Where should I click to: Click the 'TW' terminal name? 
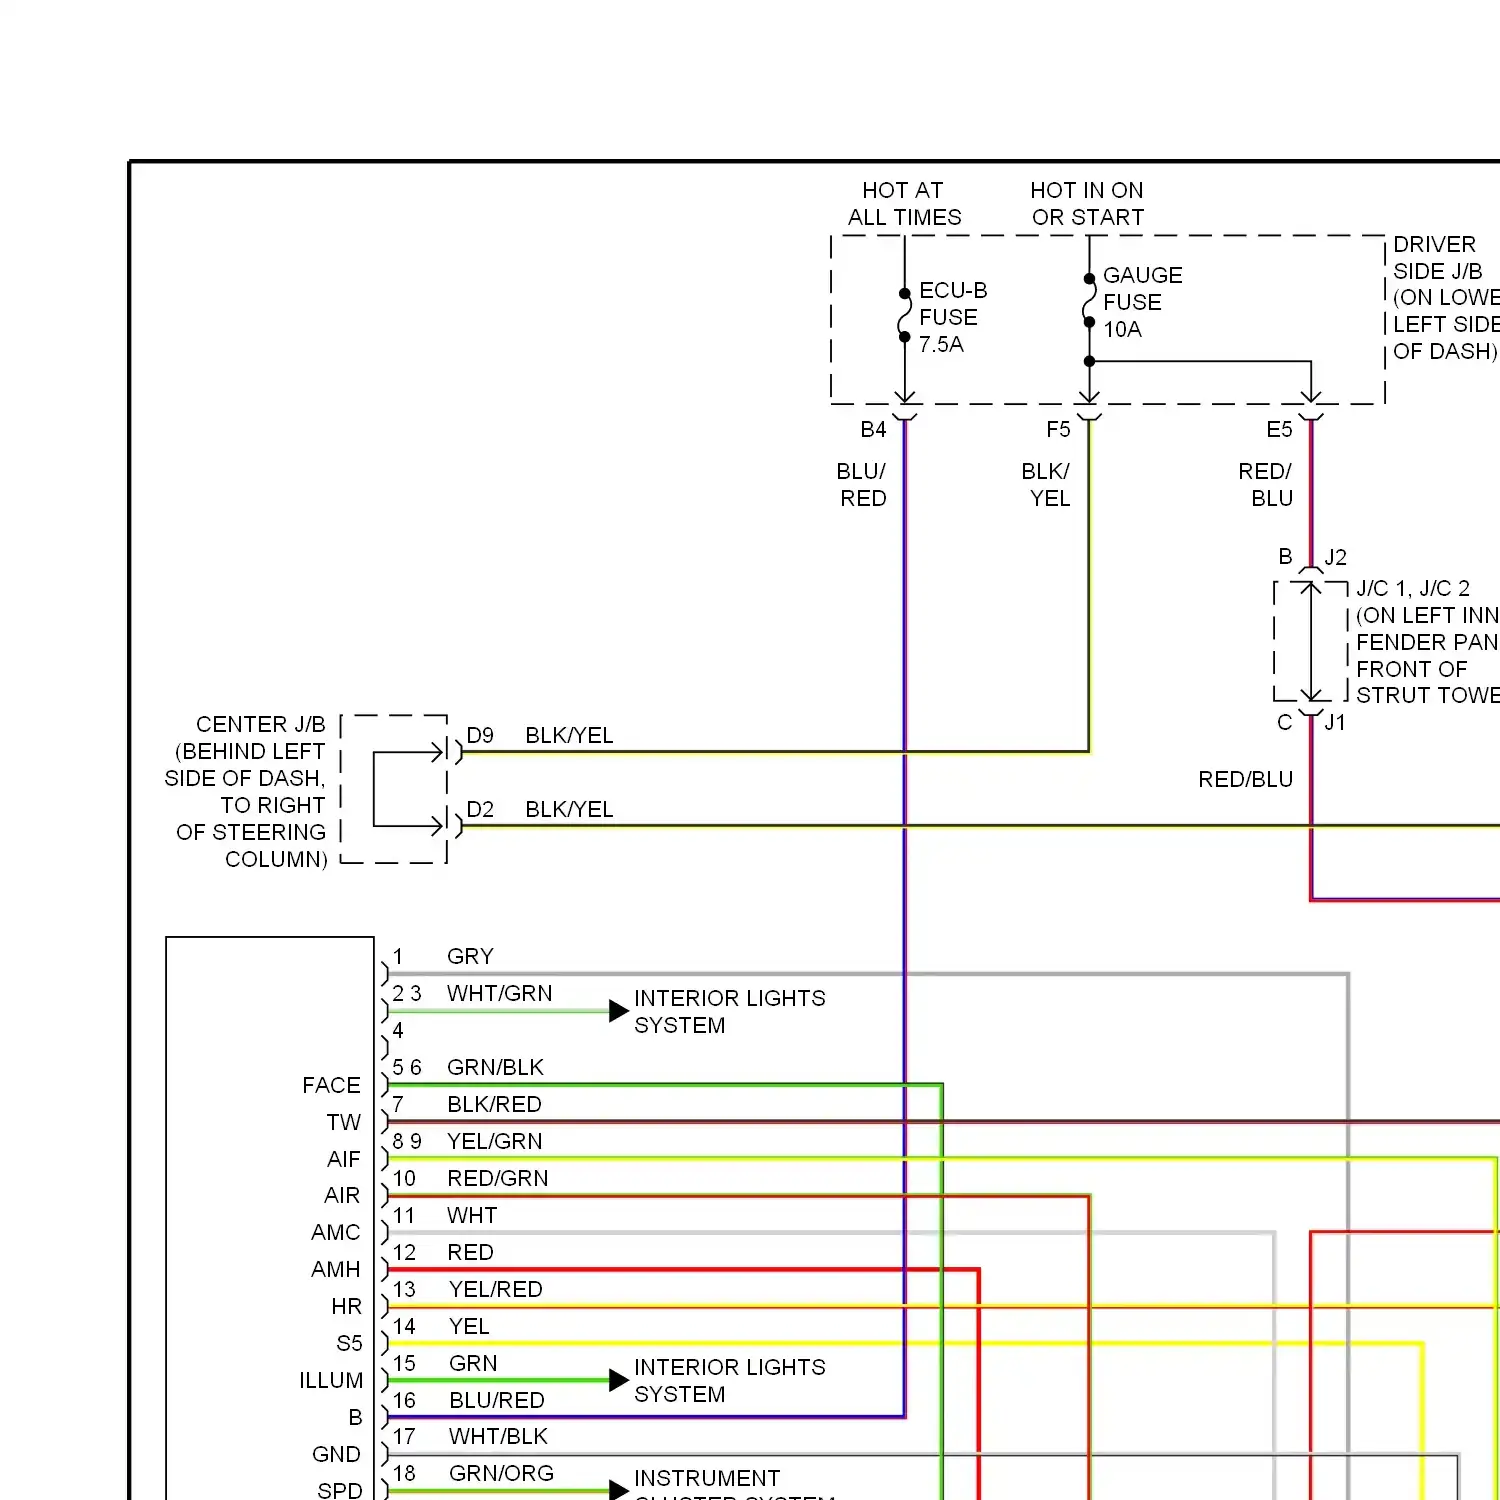pos(343,1123)
